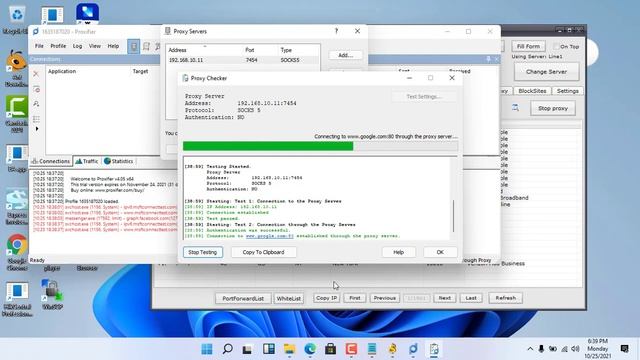Sort by Type column in Proxy Servers
Viewport: 640px width, 360px height.
point(298,50)
